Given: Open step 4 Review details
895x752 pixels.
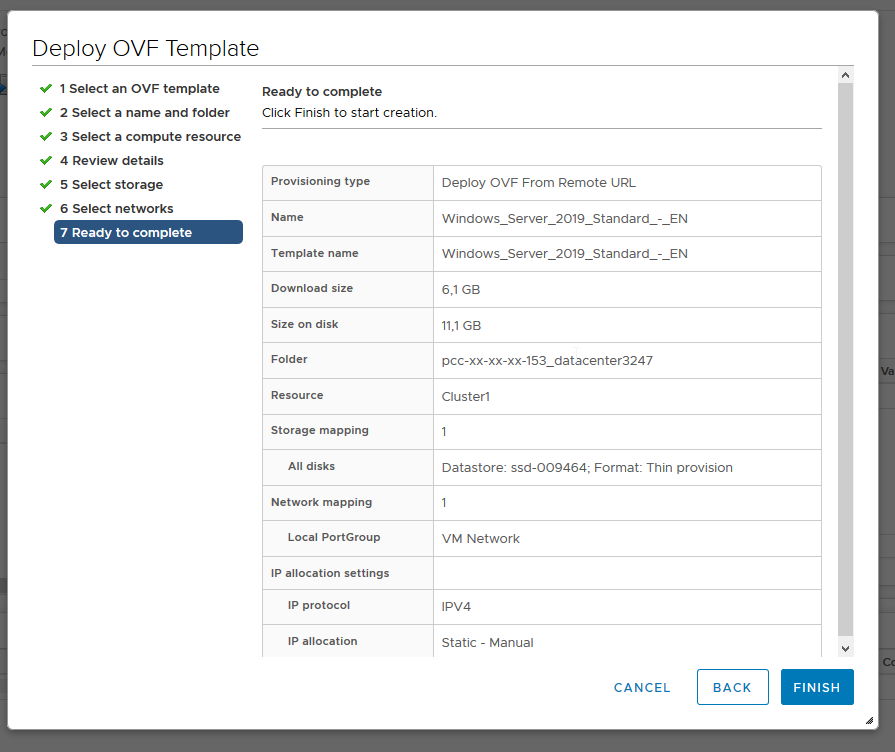Looking at the screenshot, I should [x=111, y=161].
